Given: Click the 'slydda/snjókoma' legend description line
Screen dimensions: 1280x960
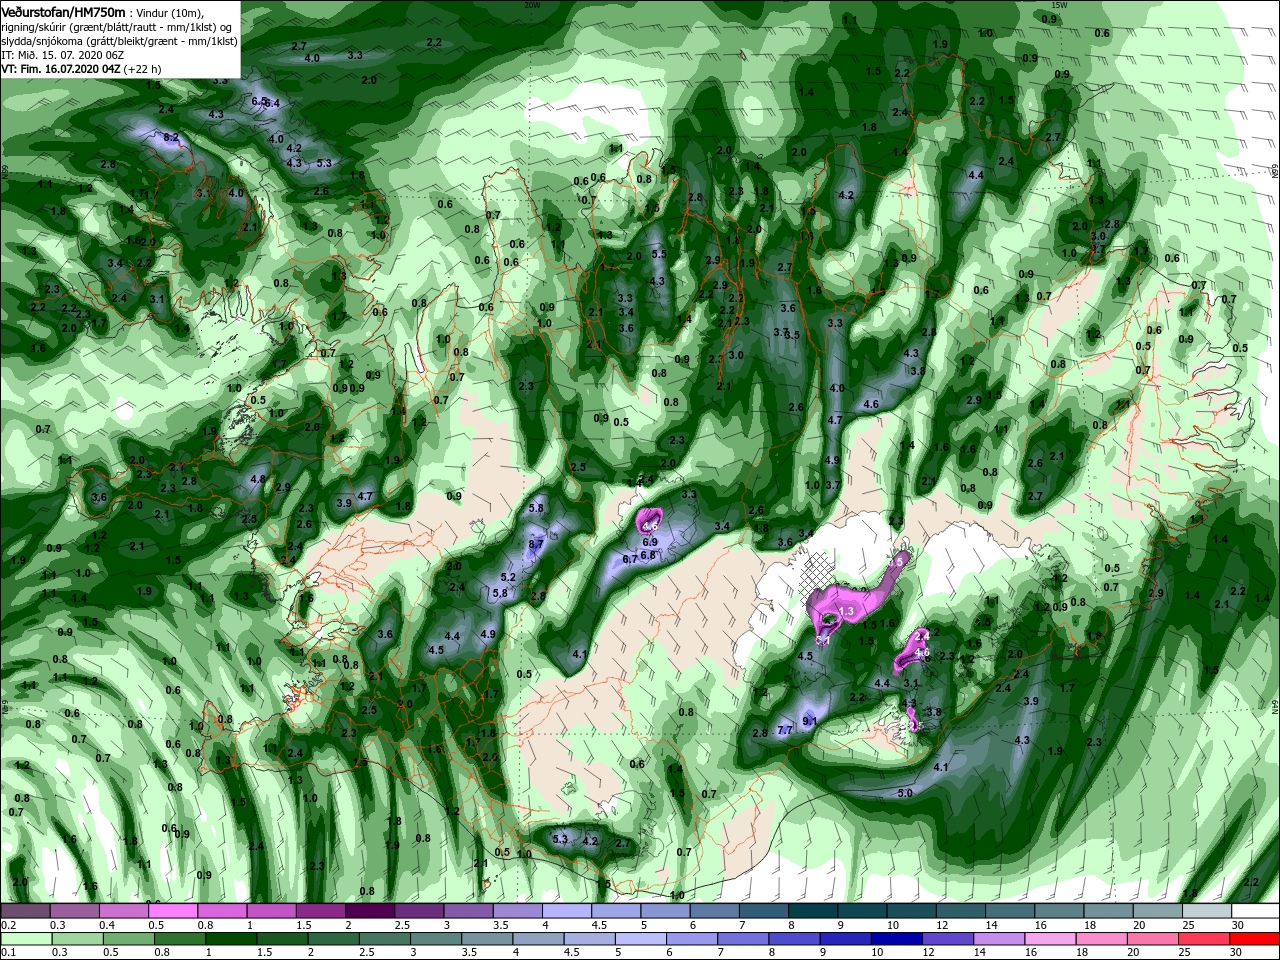Looking at the screenshot, I should (x=119, y=41).
